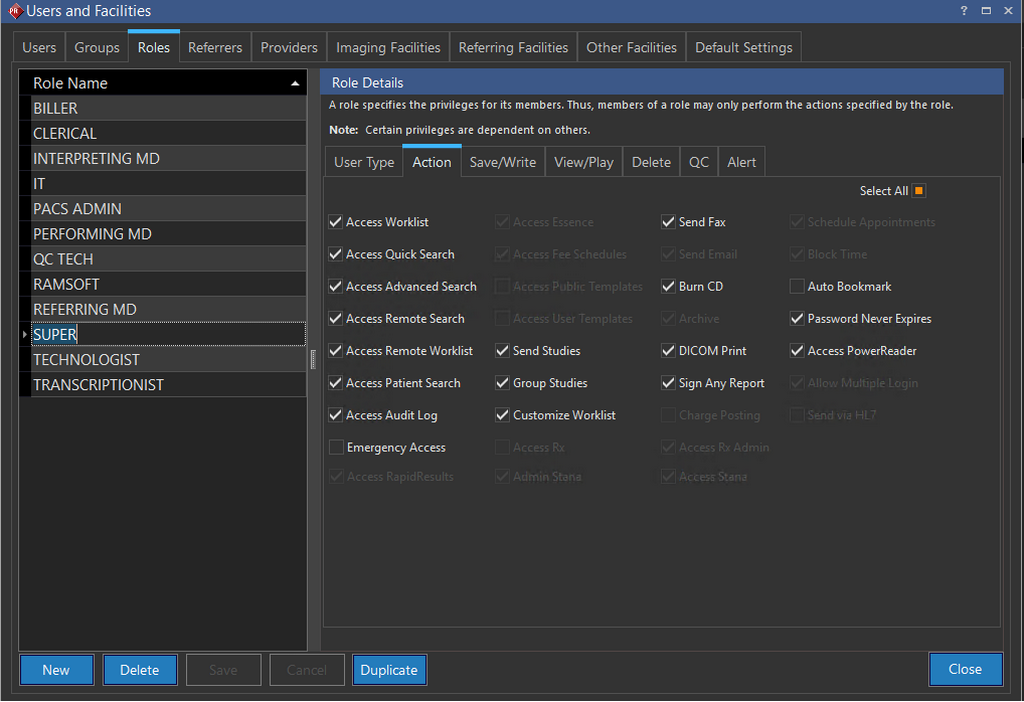Go to the Imaging Facilities tab

pyautogui.click(x=388, y=47)
